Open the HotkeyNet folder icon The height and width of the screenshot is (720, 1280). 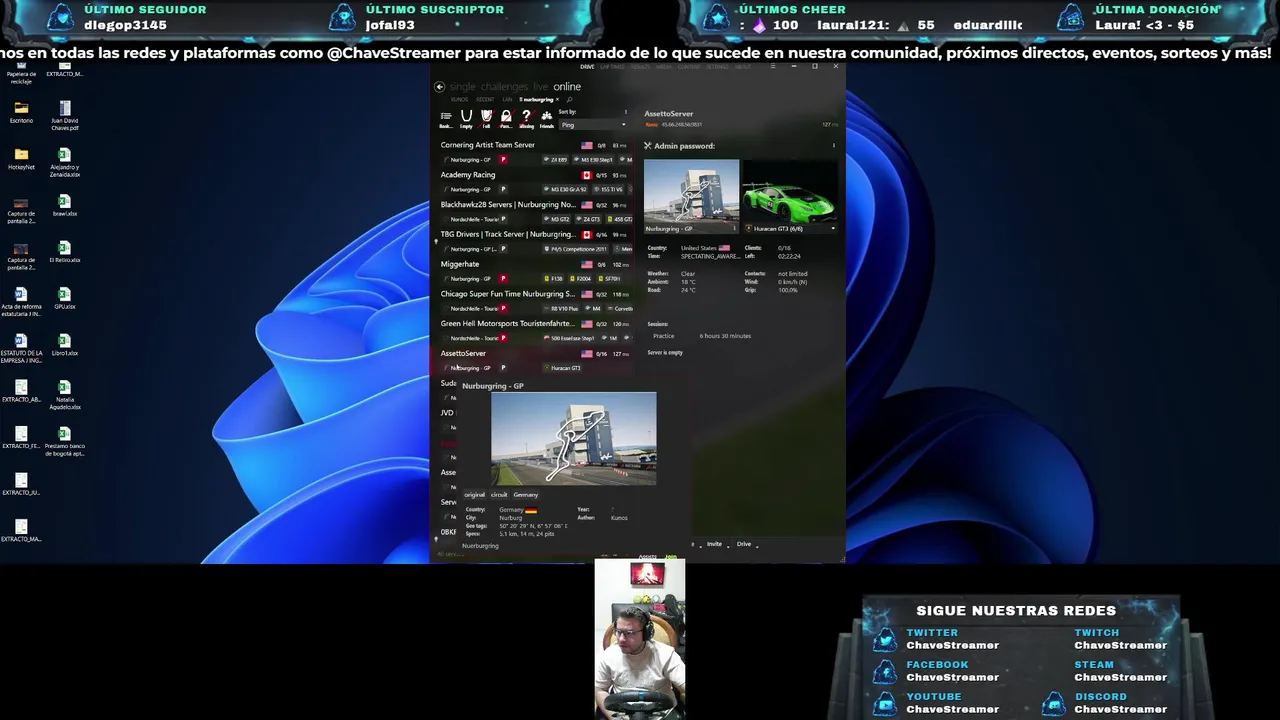(21, 159)
